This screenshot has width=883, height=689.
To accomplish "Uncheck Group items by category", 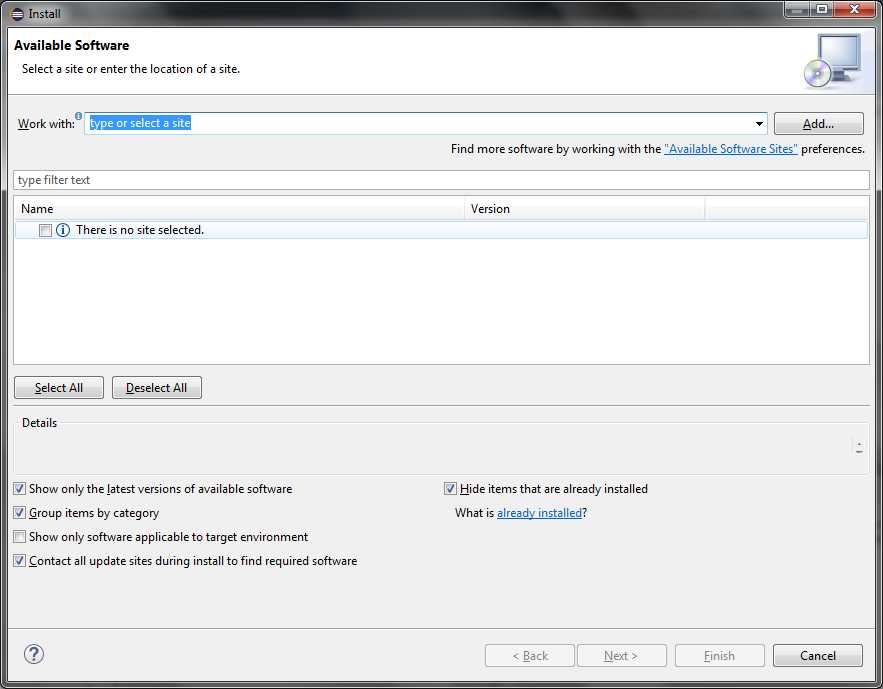I will (x=19, y=512).
